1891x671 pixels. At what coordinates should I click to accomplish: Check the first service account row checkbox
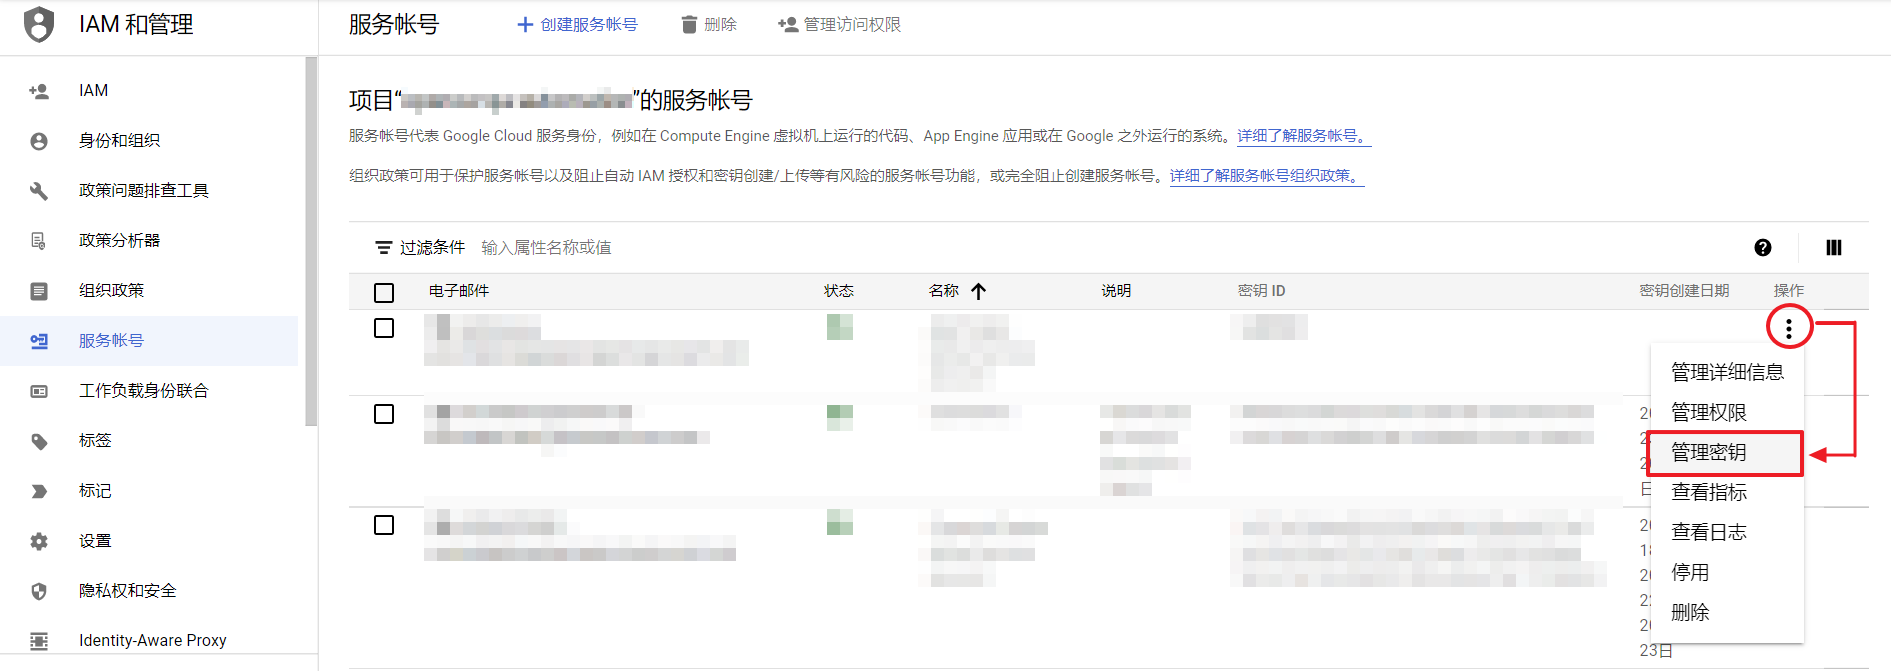pos(384,328)
